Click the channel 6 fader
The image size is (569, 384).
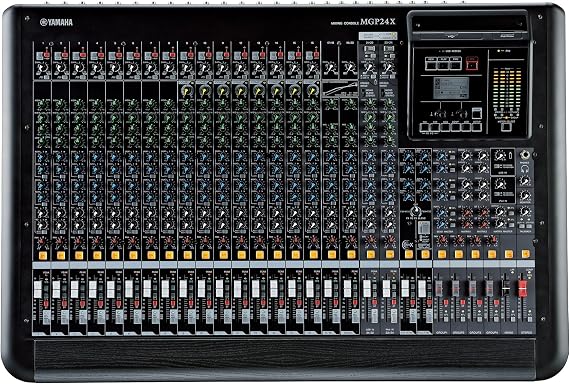[x=128, y=289]
